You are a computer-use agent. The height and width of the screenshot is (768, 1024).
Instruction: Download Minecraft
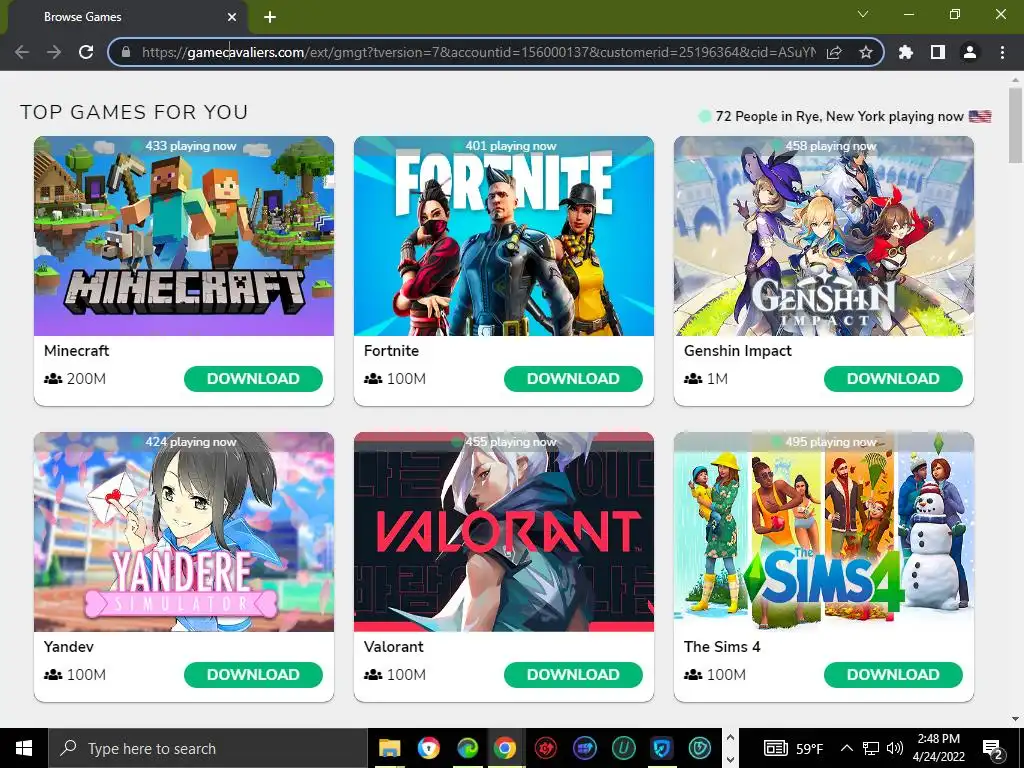(253, 379)
